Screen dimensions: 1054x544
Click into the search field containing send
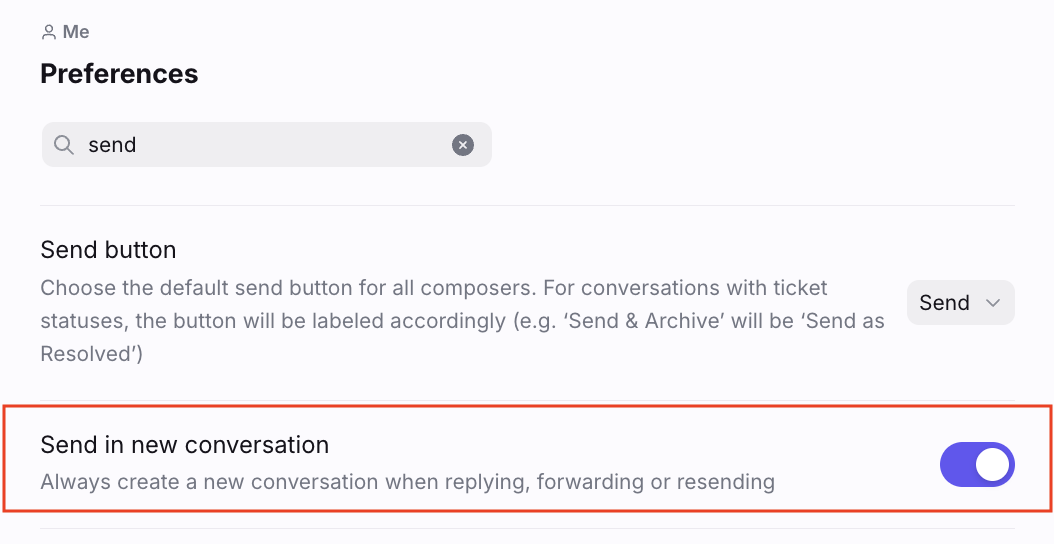[x=267, y=145]
